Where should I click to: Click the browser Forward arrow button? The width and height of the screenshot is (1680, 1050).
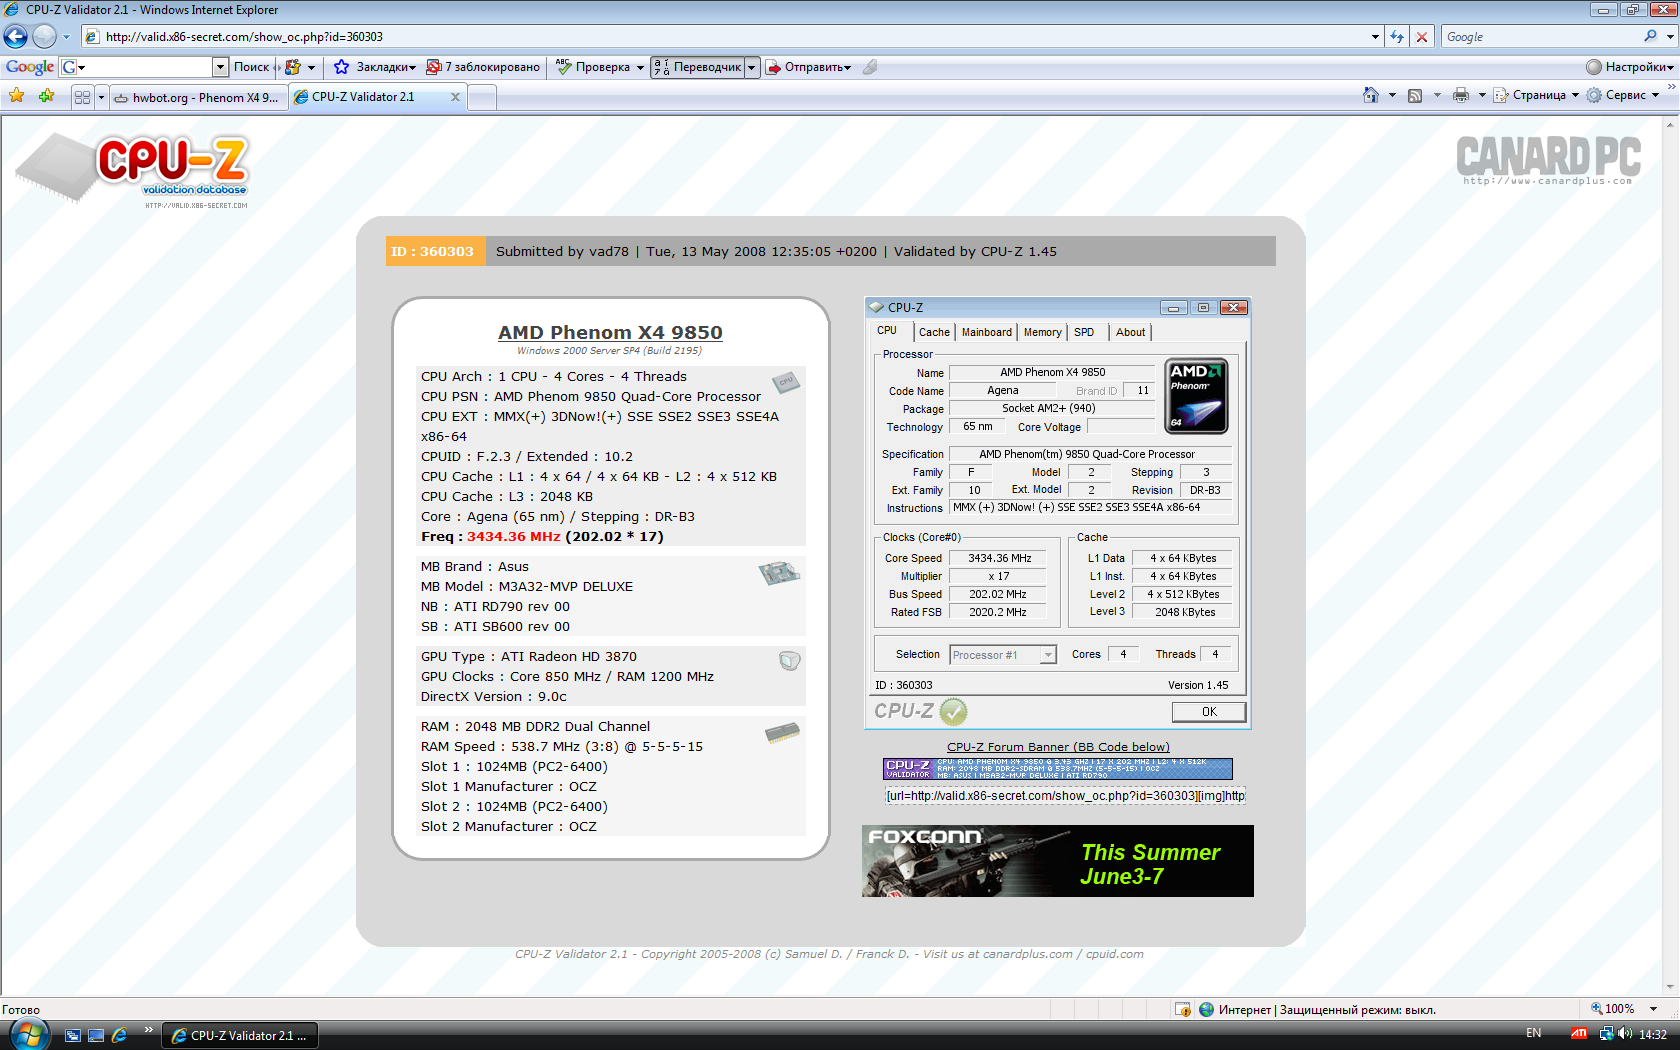(44, 37)
